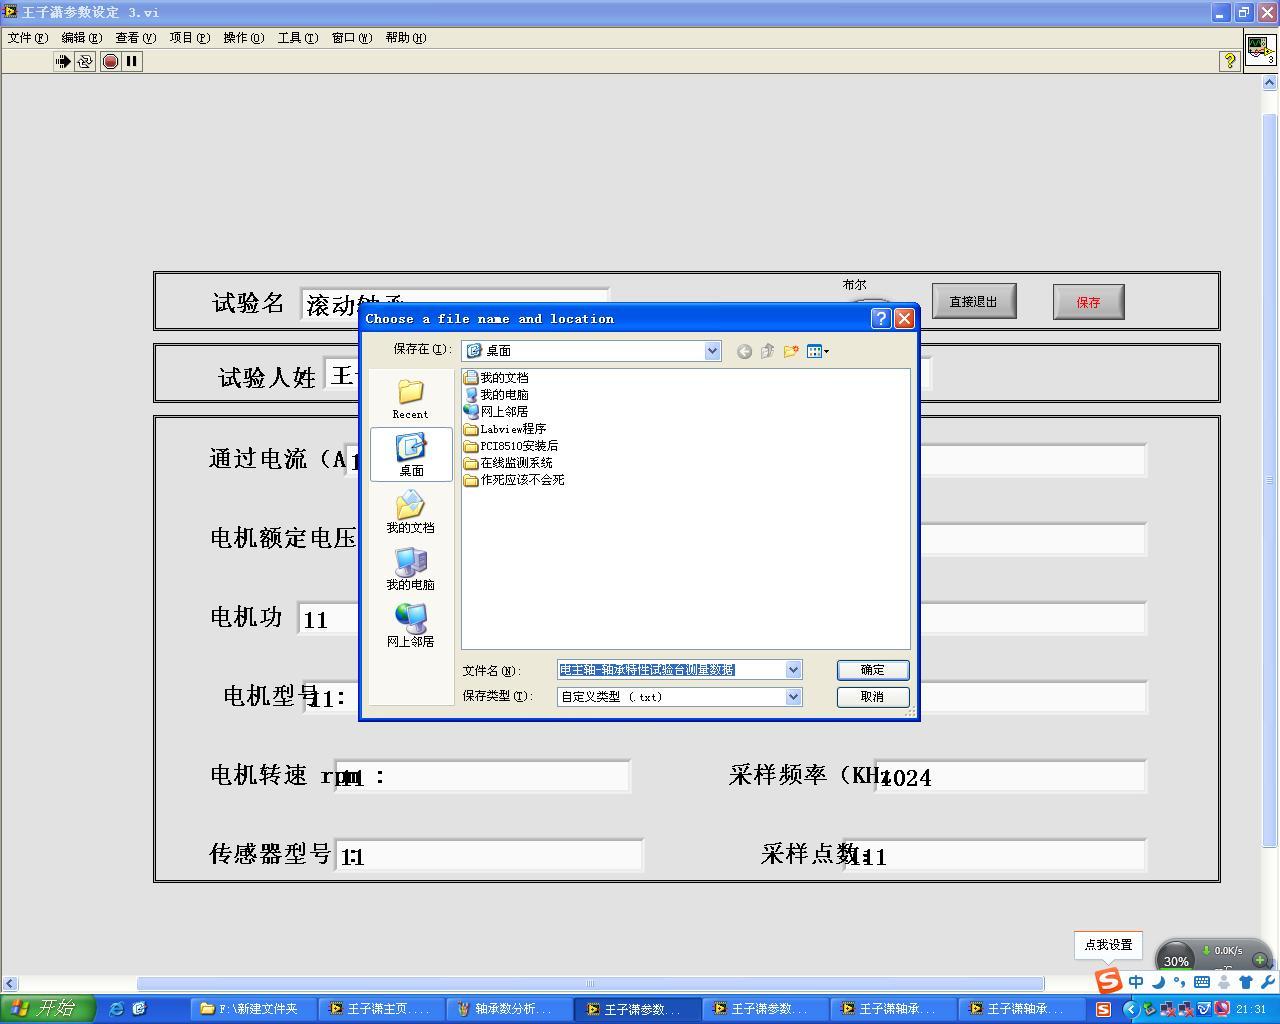This screenshot has height=1024, width=1280.
Task: Click the 文件名 text field
Action: 671,670
